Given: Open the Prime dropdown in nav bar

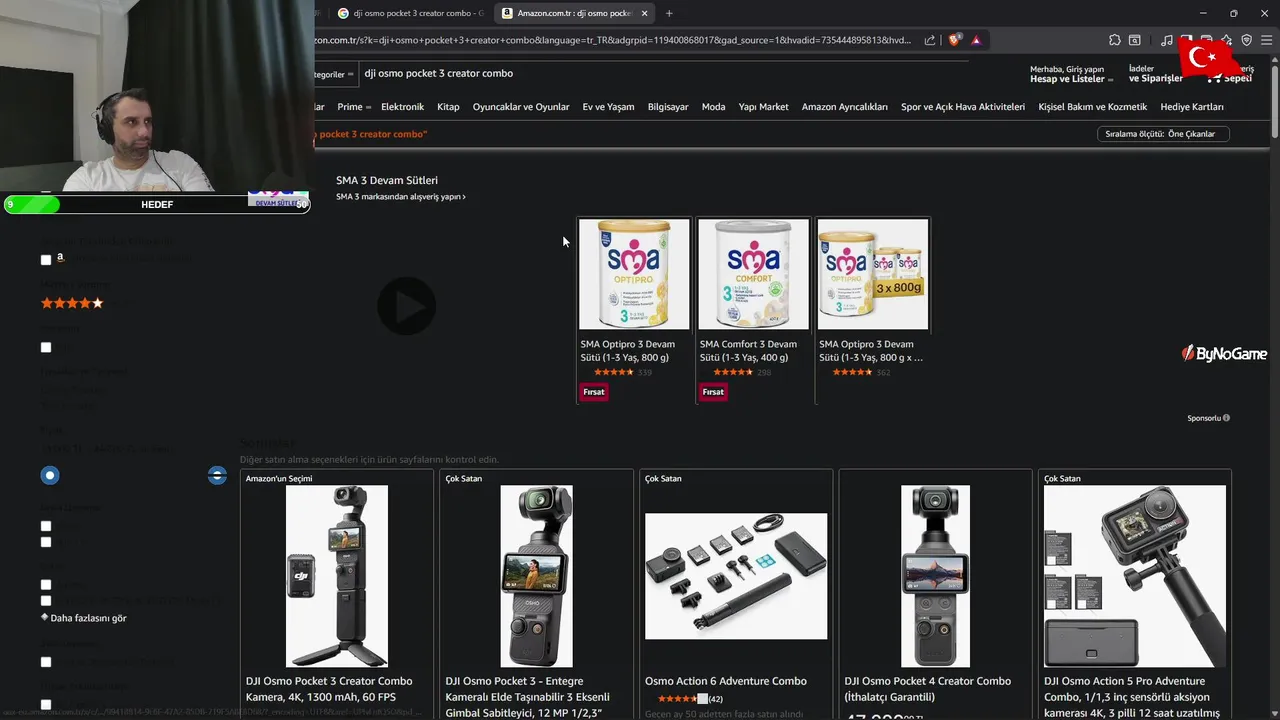Looking at the screenshot, I should click(353, 107).
